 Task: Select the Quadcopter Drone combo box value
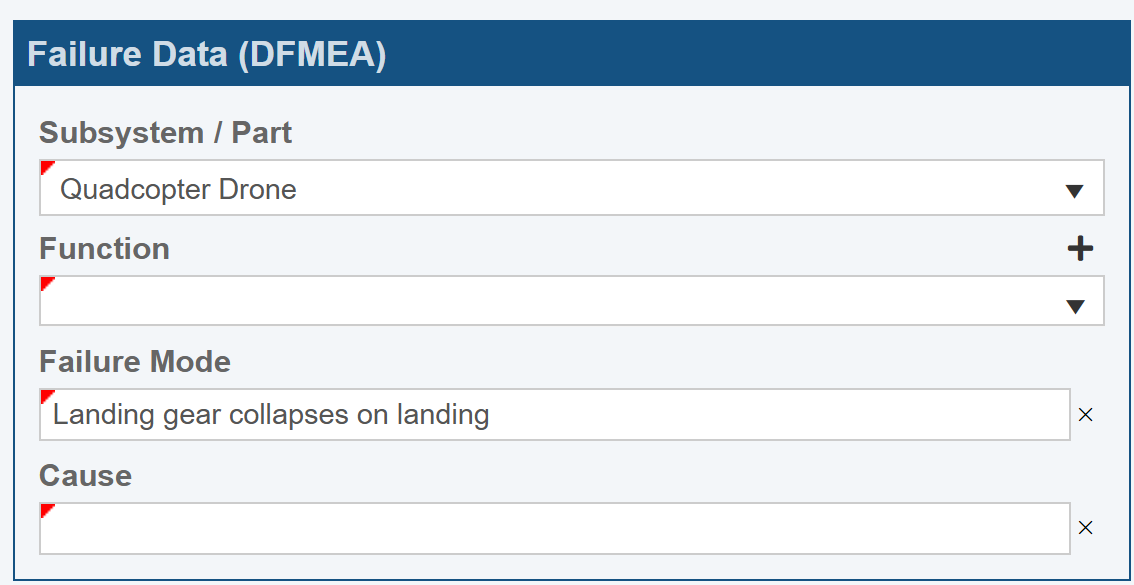(178, 189)
